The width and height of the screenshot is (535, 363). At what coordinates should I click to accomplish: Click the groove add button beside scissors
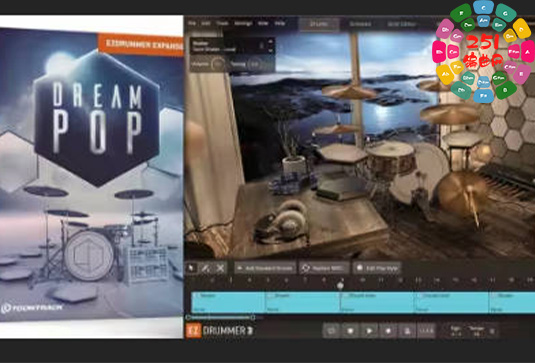[265, 268]
